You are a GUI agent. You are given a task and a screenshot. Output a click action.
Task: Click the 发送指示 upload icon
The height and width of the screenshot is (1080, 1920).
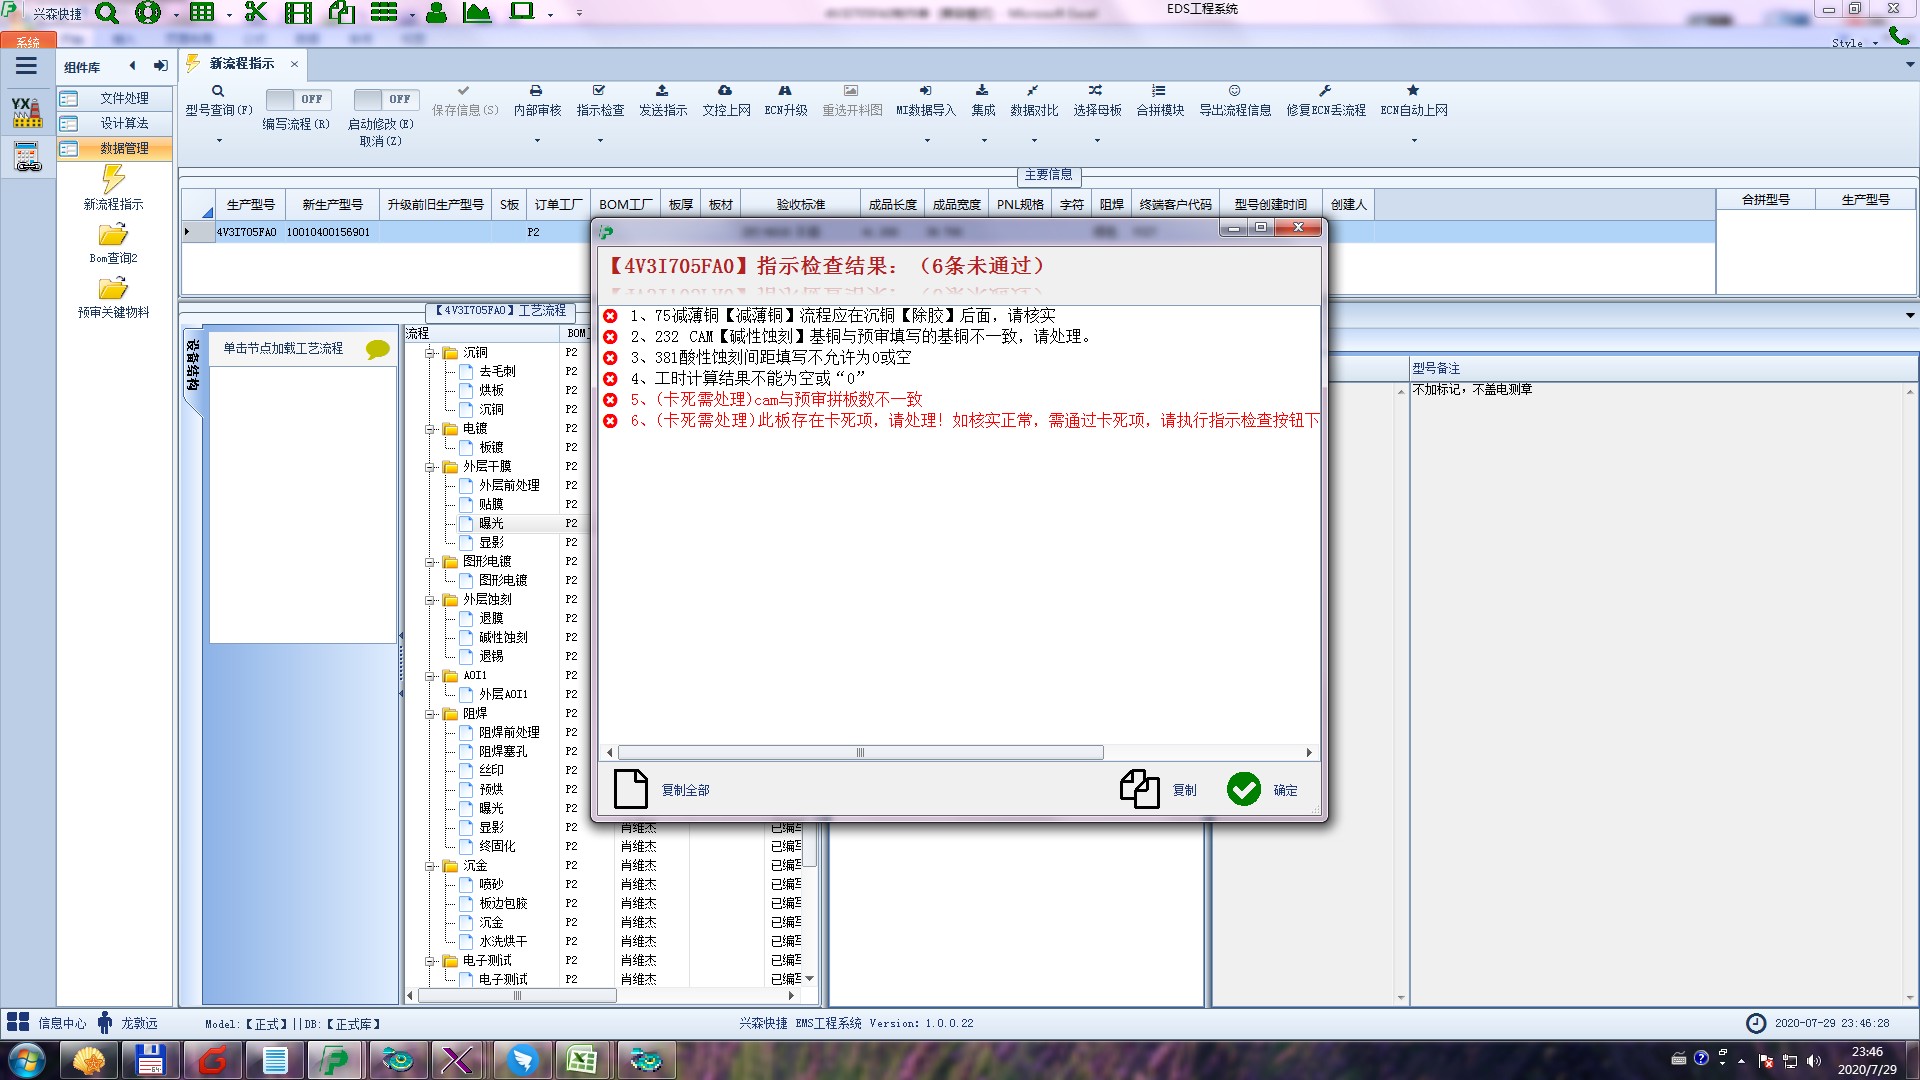(x=662, y=91)
